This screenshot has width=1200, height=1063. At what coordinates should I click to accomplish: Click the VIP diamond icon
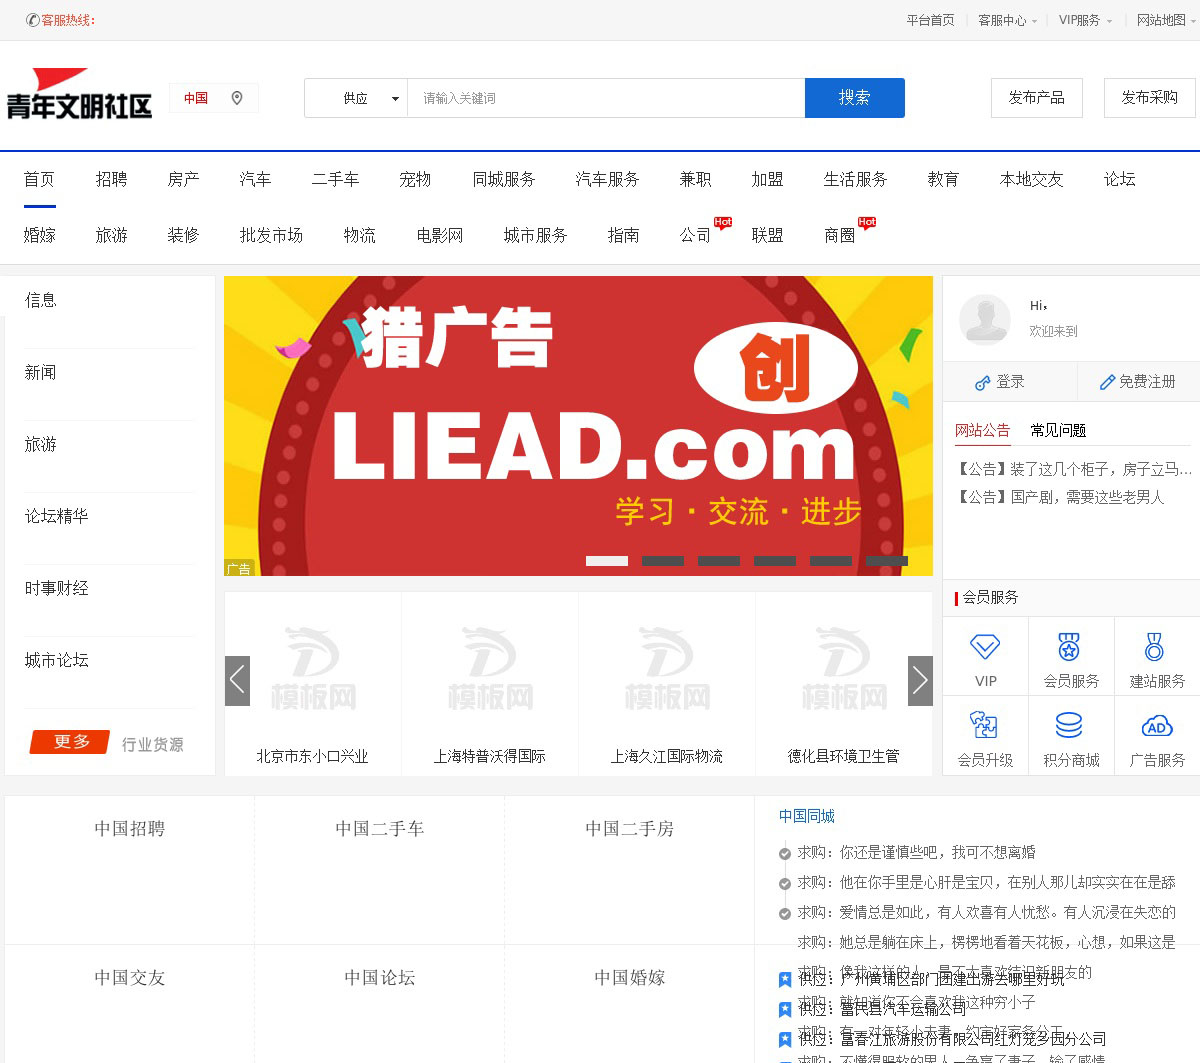pyautogui.click(x=985, y=647)
